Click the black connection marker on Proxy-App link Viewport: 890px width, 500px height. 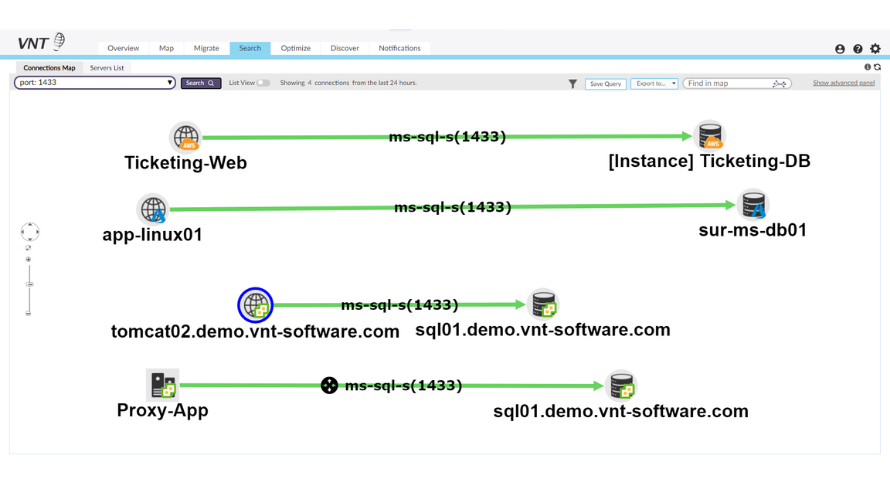(329, 385)
